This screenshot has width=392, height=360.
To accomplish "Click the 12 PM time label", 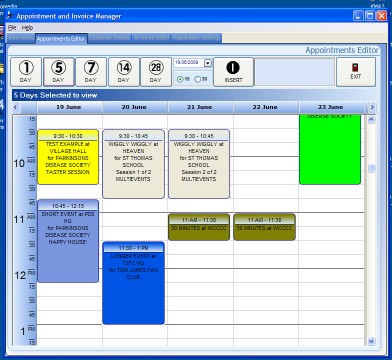I will coord(24,275).
